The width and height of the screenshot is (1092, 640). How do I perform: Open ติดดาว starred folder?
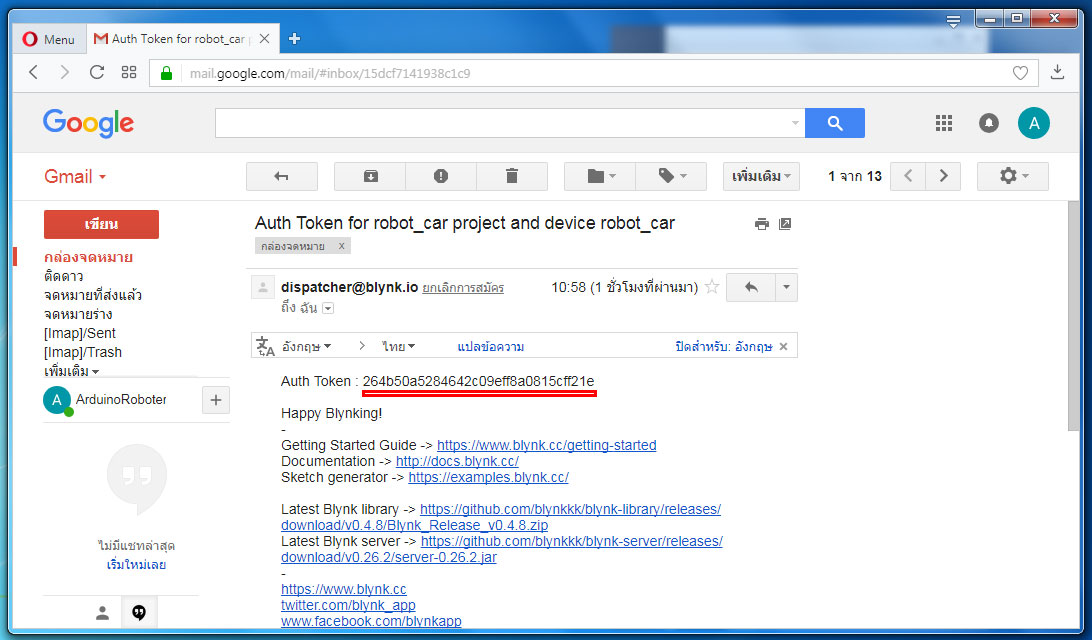(63, 276)
